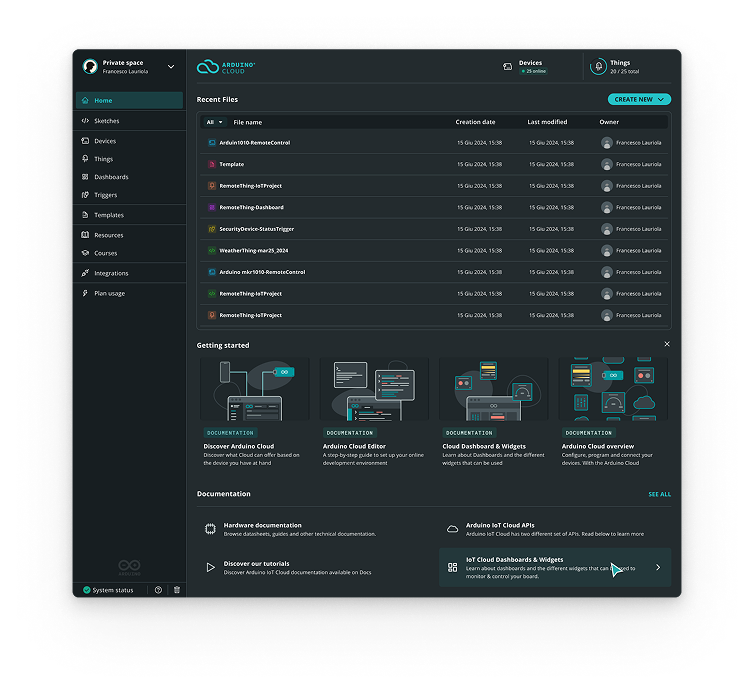Screen dimensions: 754x694
Task: Click the user avatar in Private space
Action: pyautogui.click(x=90, y=66)
